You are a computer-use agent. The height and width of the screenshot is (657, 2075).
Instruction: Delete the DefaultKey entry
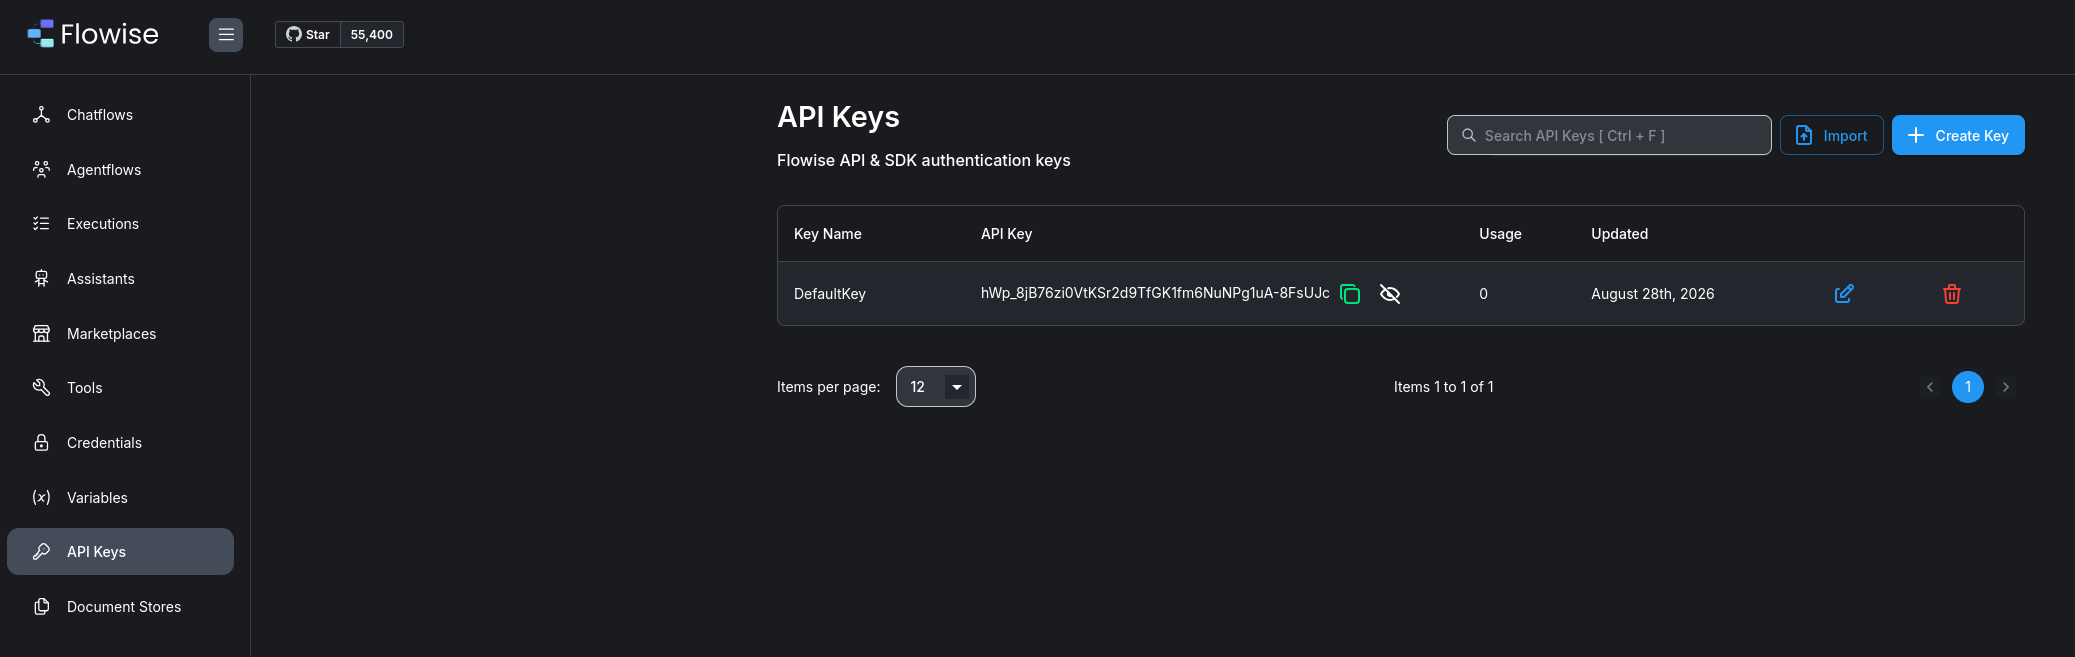point(1952,294)
